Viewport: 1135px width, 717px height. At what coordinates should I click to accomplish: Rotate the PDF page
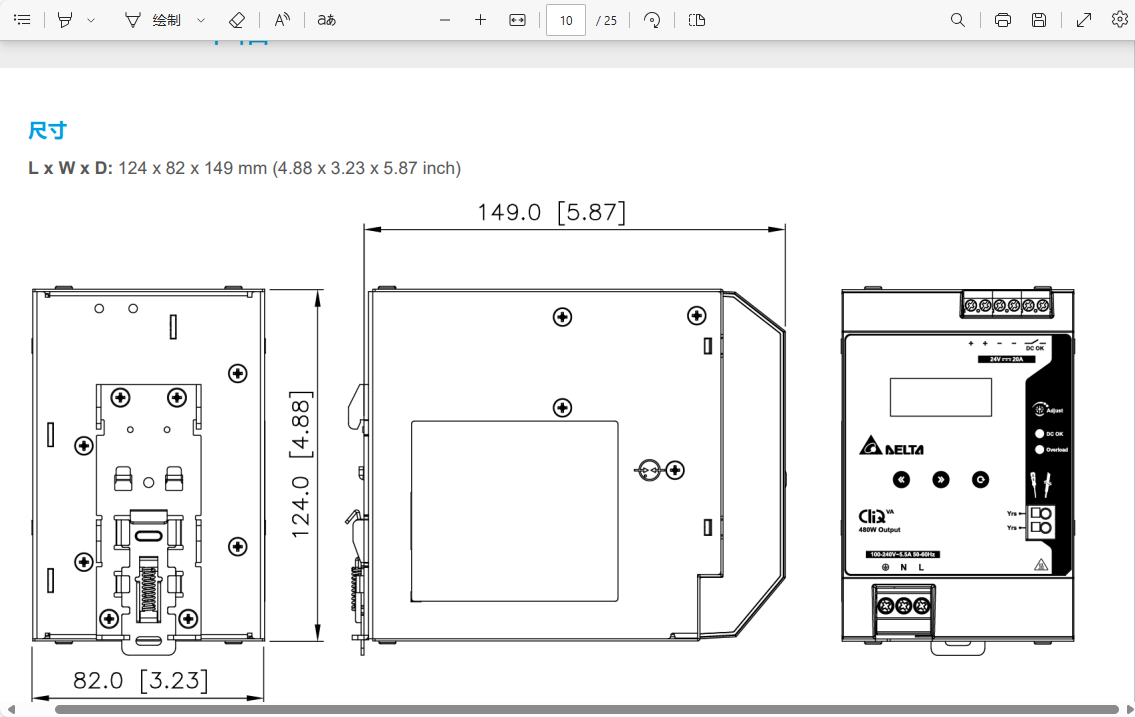click(652, 20)
